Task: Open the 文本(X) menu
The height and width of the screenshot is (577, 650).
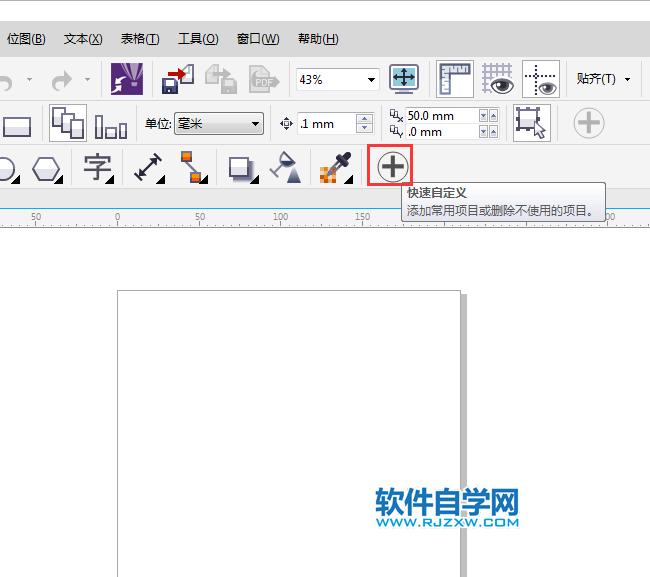Action: pyautogui.click(x=83, y=39)
